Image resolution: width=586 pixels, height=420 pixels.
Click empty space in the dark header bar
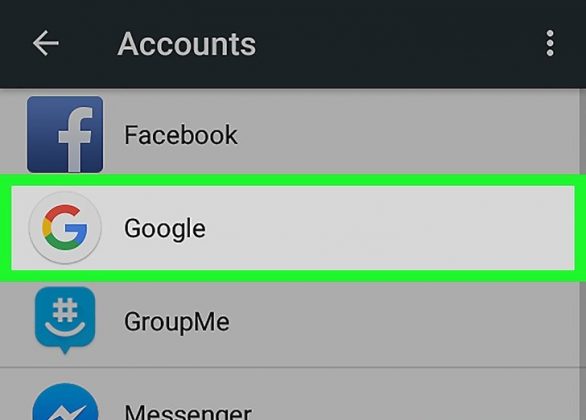[392, 43]
